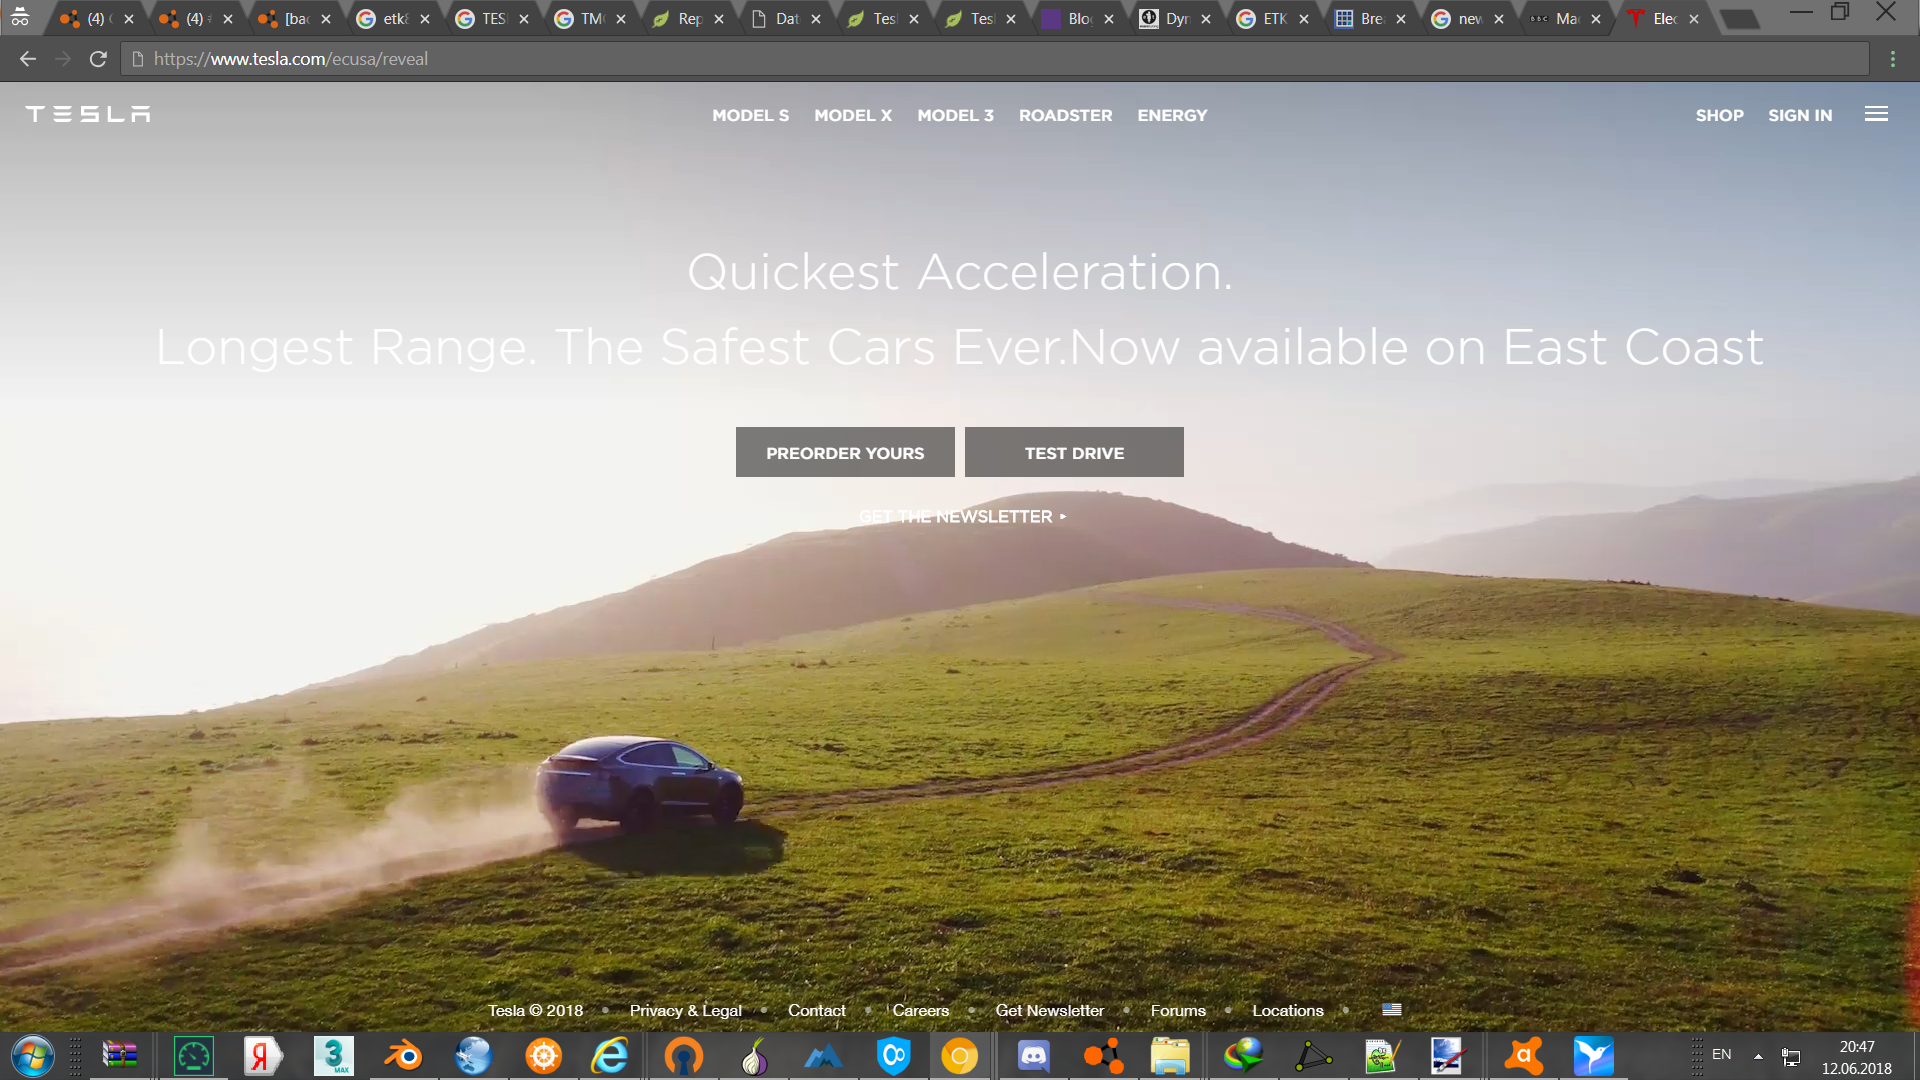Click Test Drive button
The height and width of the screenshot is (1080, 1920).
pos(1074,452)
